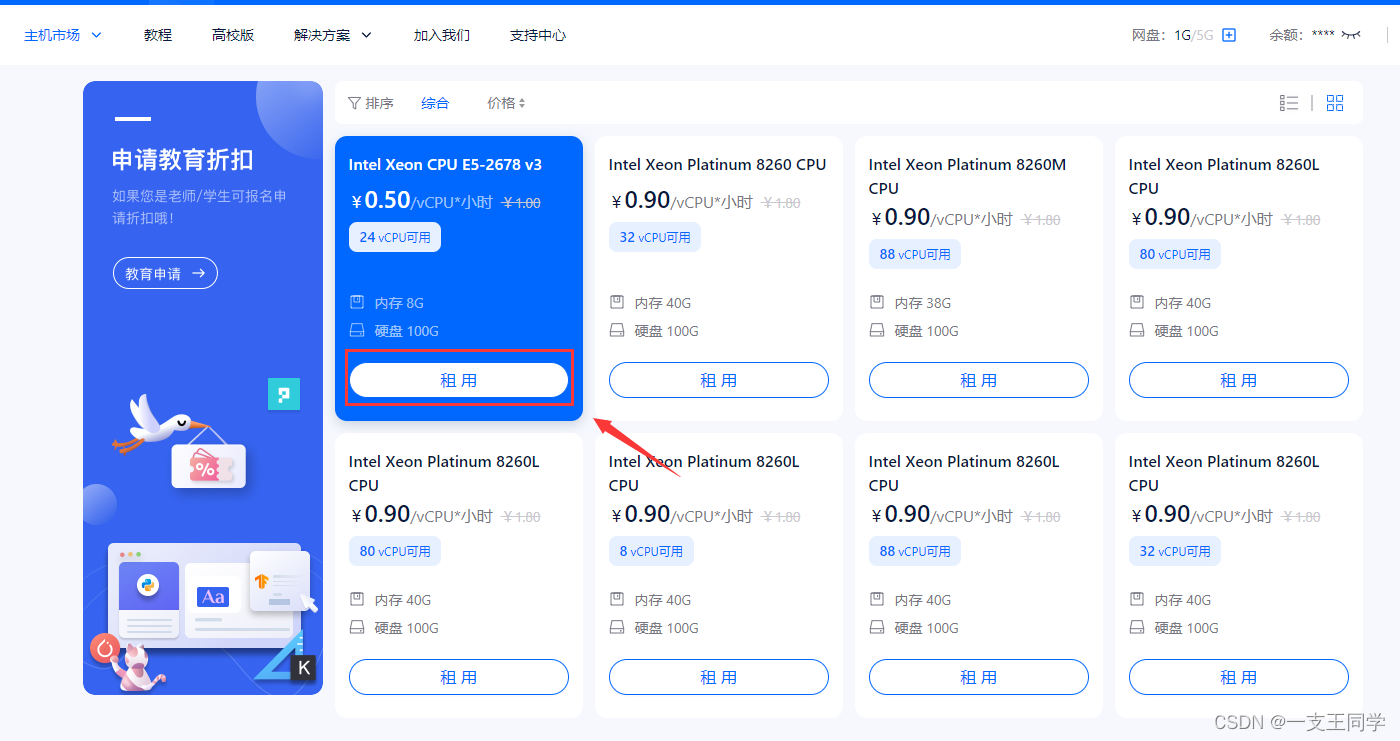Viewport: 1400px width, 741px height.
Task: Switch to grid view icon
Action: click(1335, 103)
